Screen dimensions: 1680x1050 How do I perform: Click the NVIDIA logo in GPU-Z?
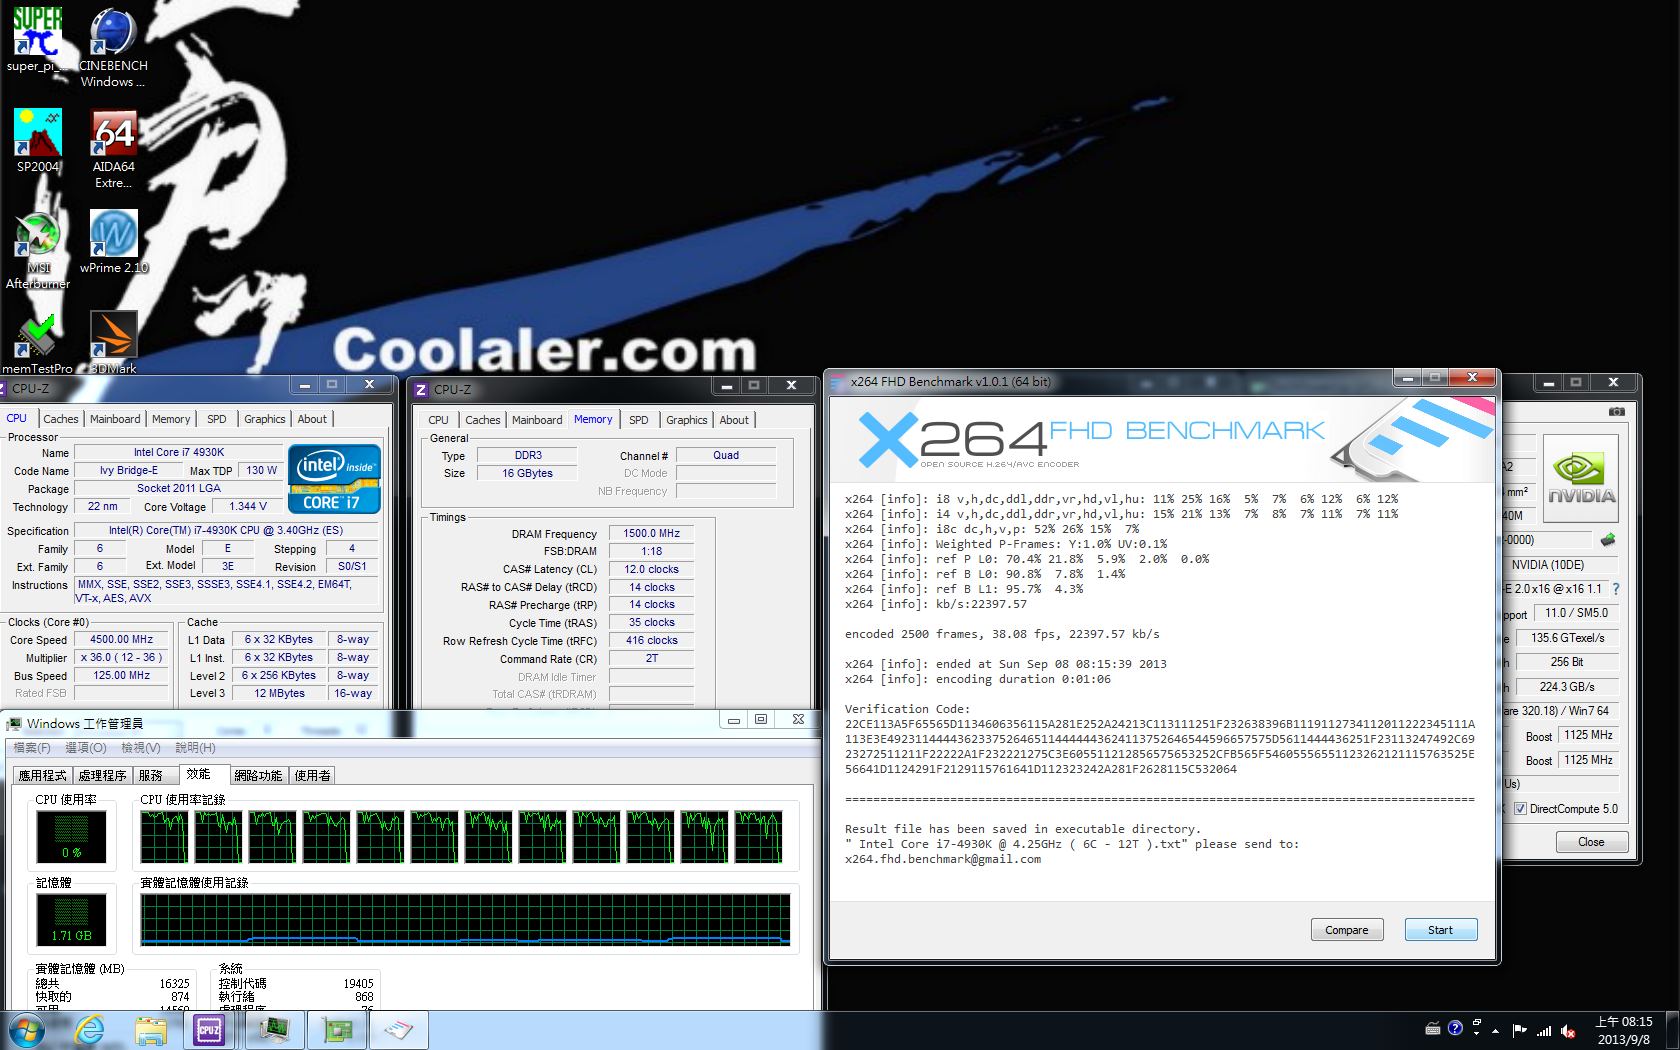point(1581,479)
